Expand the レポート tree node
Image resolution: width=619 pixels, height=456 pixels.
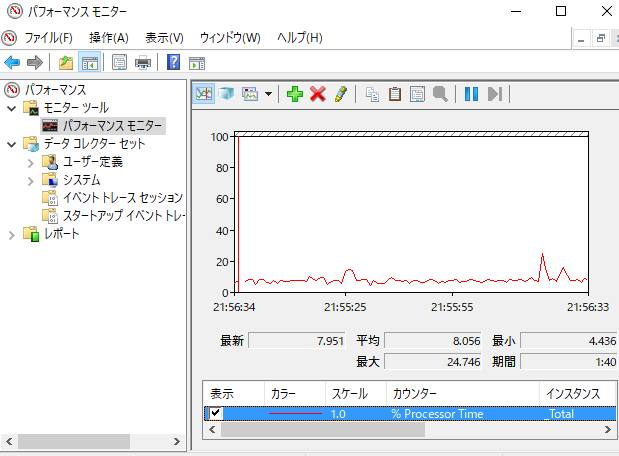click(x=12, y=234)
